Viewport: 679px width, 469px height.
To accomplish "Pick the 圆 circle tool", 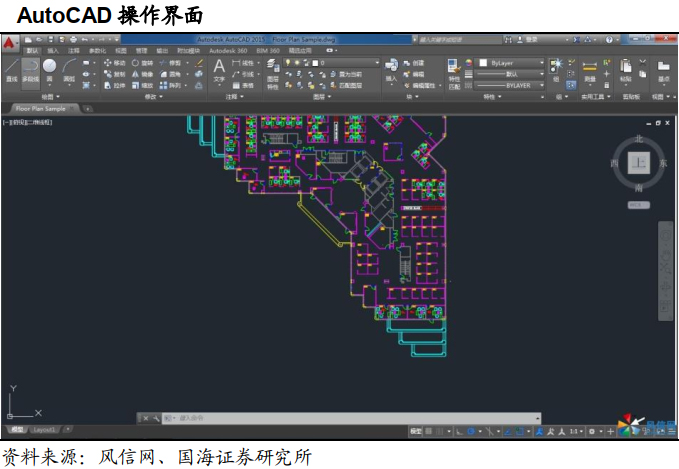I will click(x=49, y=68).
